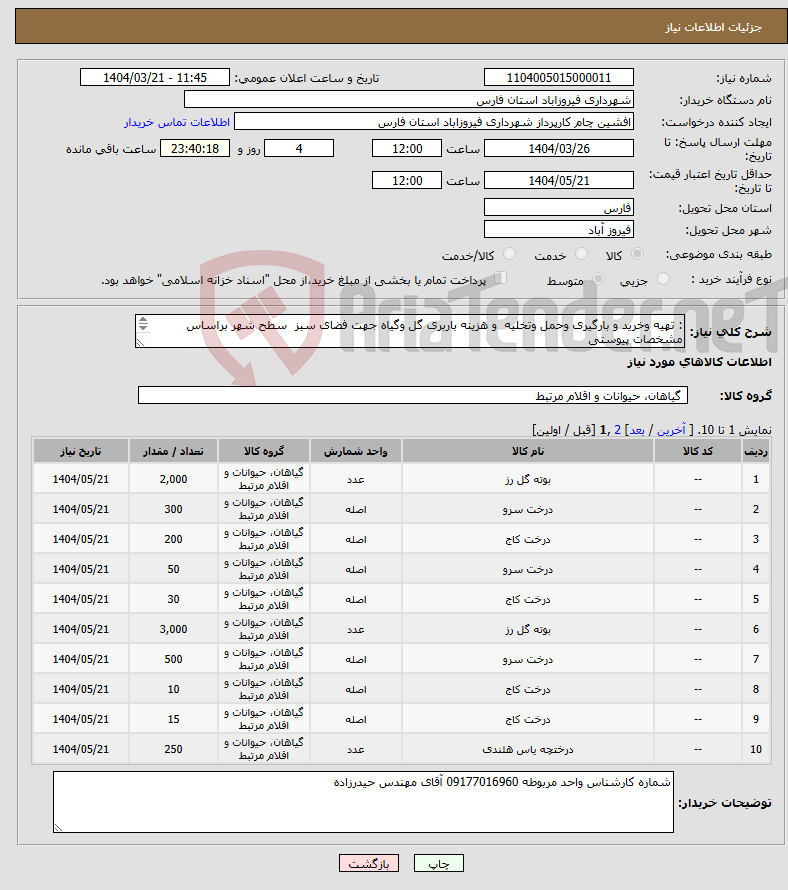Click the کد کالا column header
The width and height of the screenshot is (788, 890).
[x=698, y=451]
